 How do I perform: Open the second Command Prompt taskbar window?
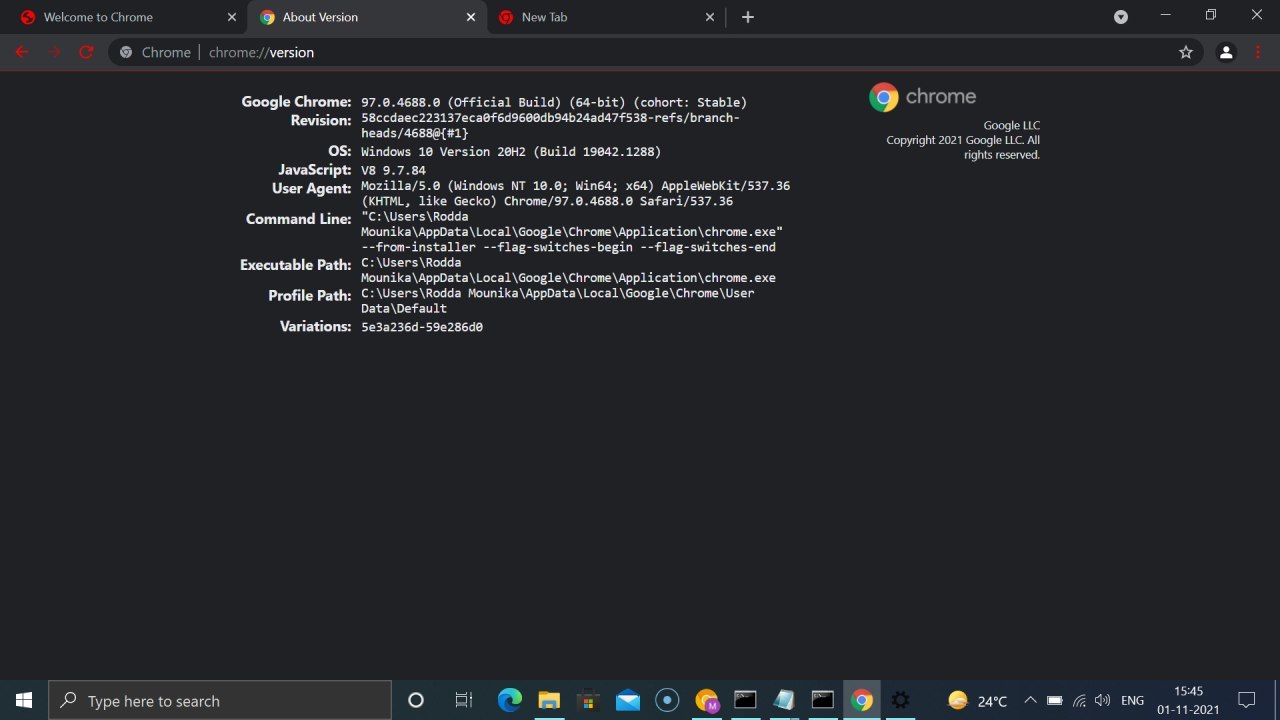[x=823, y=700]
